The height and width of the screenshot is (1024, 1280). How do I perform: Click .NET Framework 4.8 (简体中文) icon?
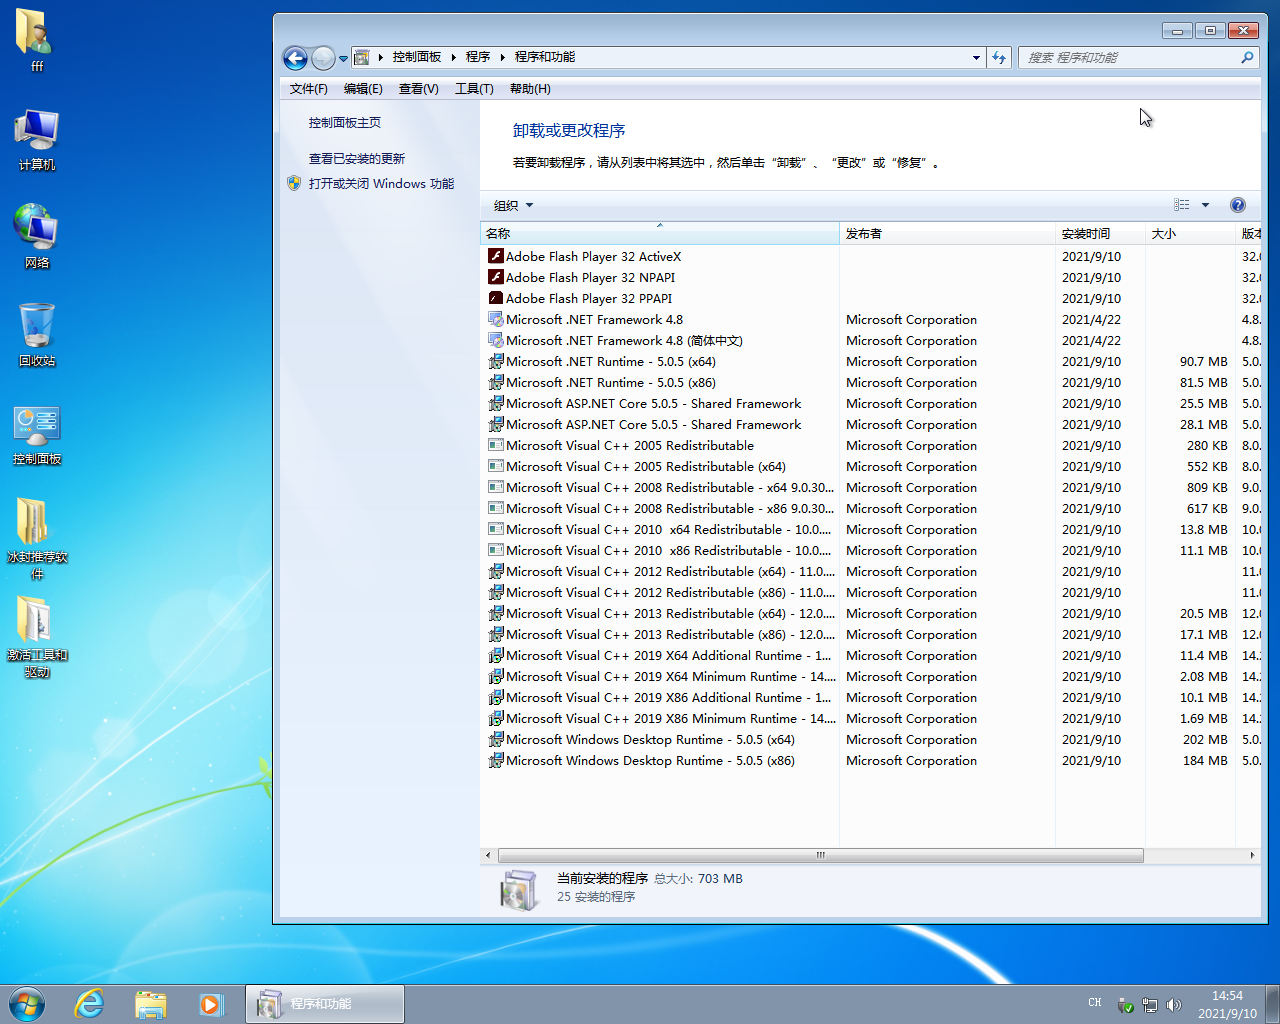495,340
